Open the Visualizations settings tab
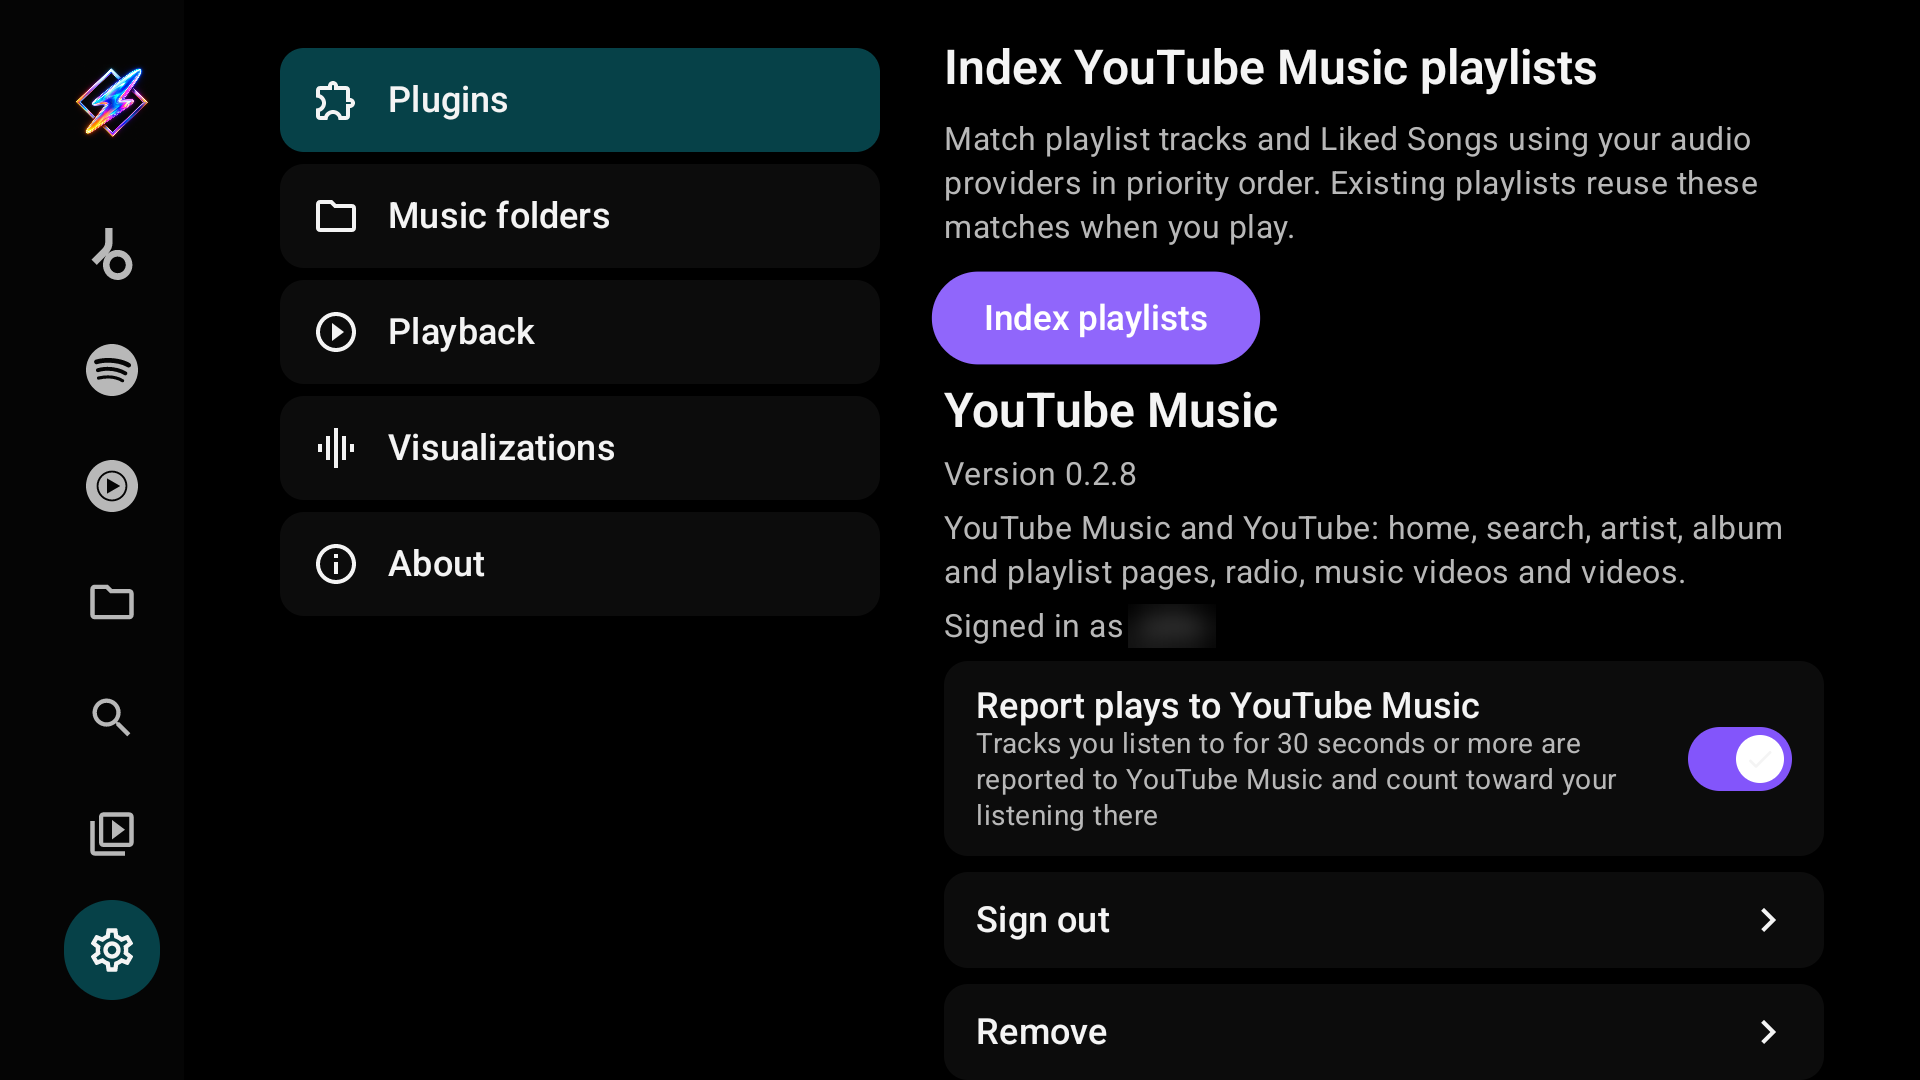The height and width of the screenshot is (1080, 1920). 580,448
